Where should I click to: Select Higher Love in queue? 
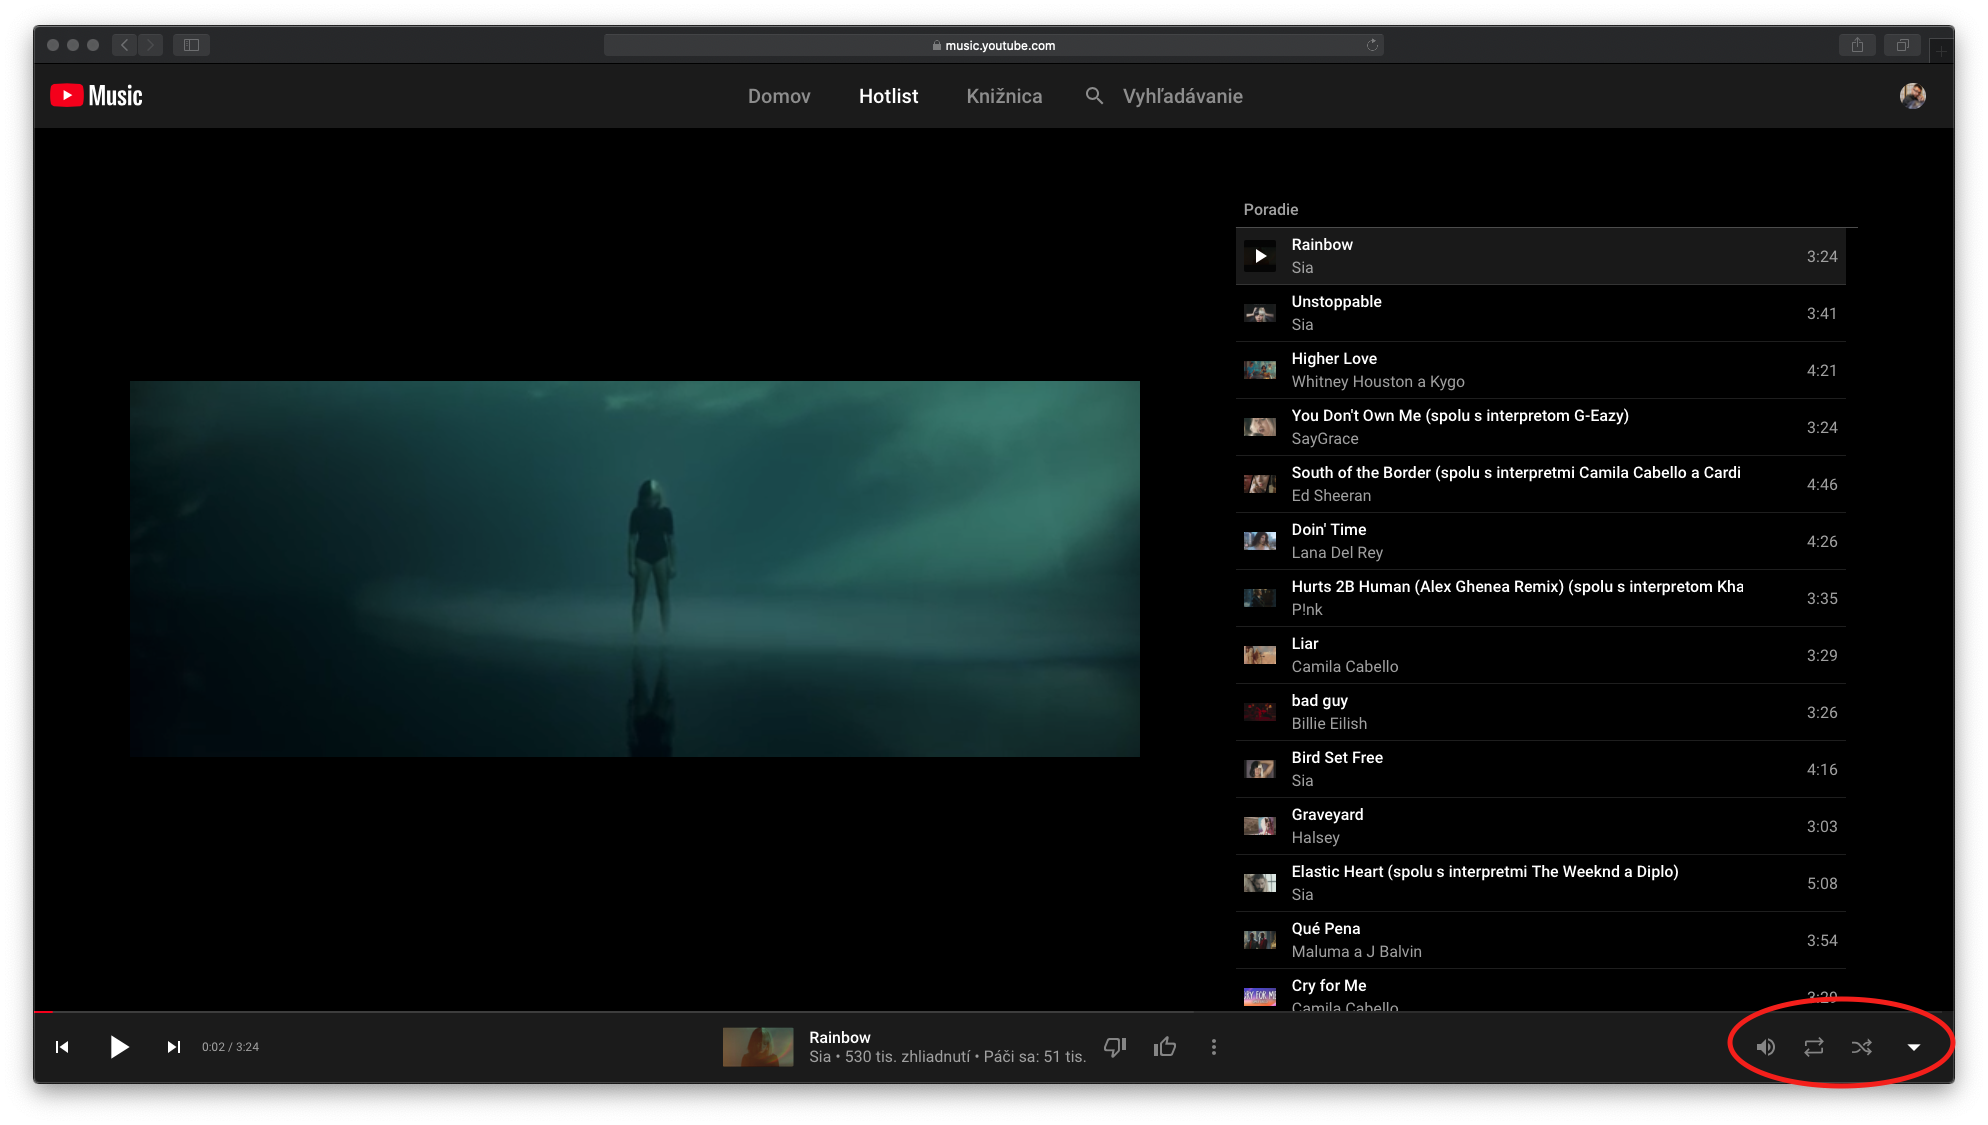pyautogui.click(x=1540, y=370)
